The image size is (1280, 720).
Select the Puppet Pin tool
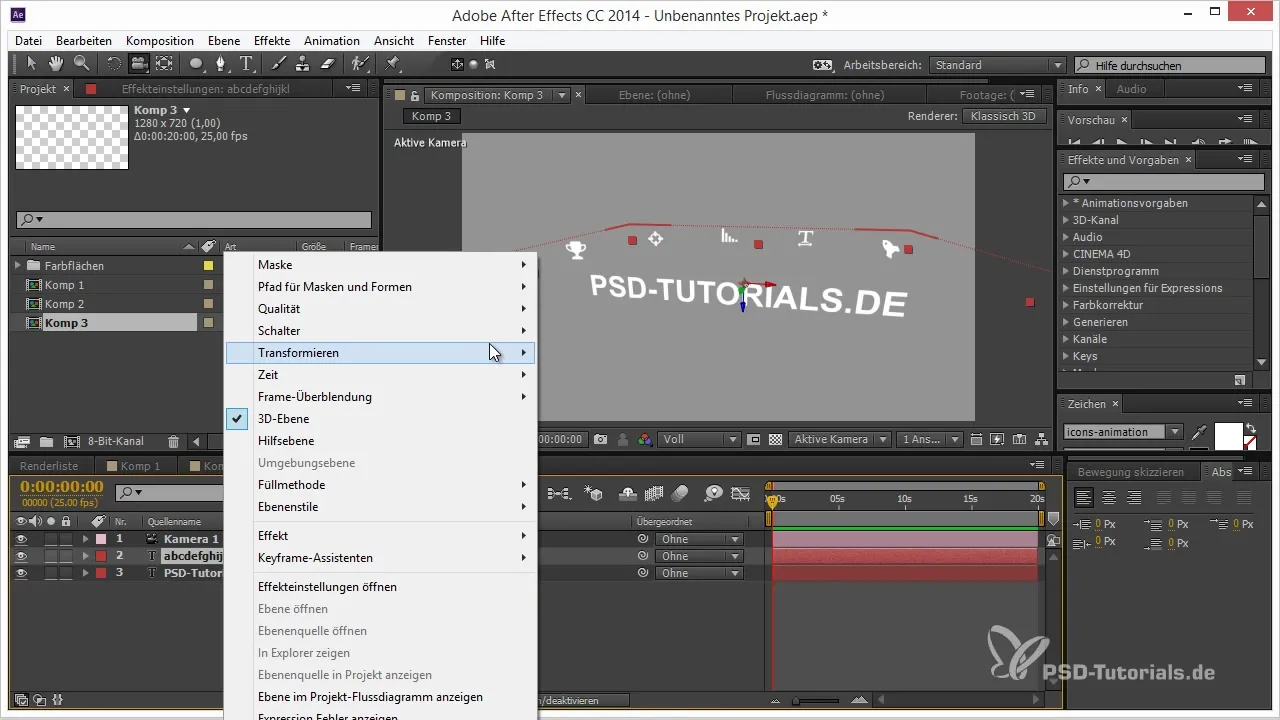click(x=392, y=64)
